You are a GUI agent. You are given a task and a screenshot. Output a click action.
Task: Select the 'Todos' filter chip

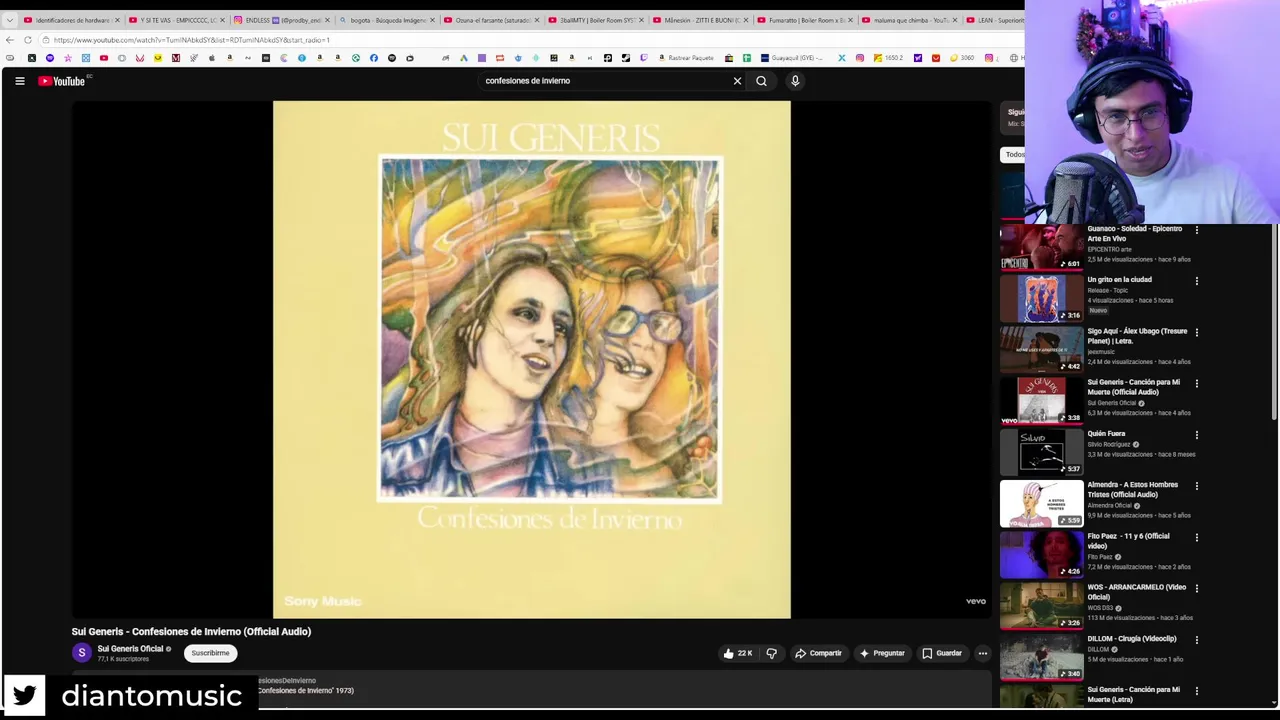pyautogui.click(x=1014, y=155)
